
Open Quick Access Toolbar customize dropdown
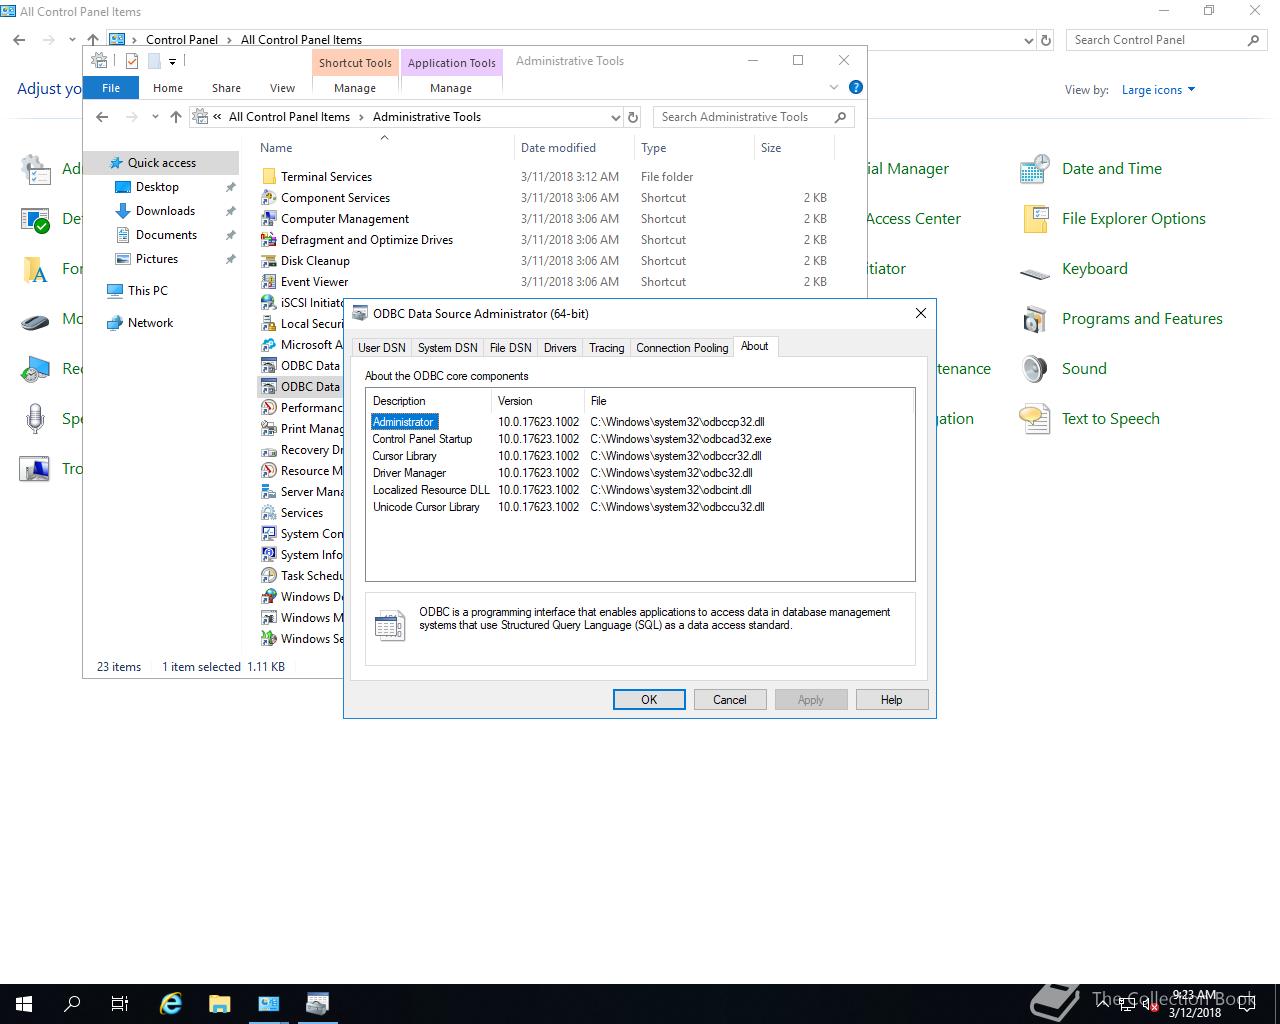[172, 61]
